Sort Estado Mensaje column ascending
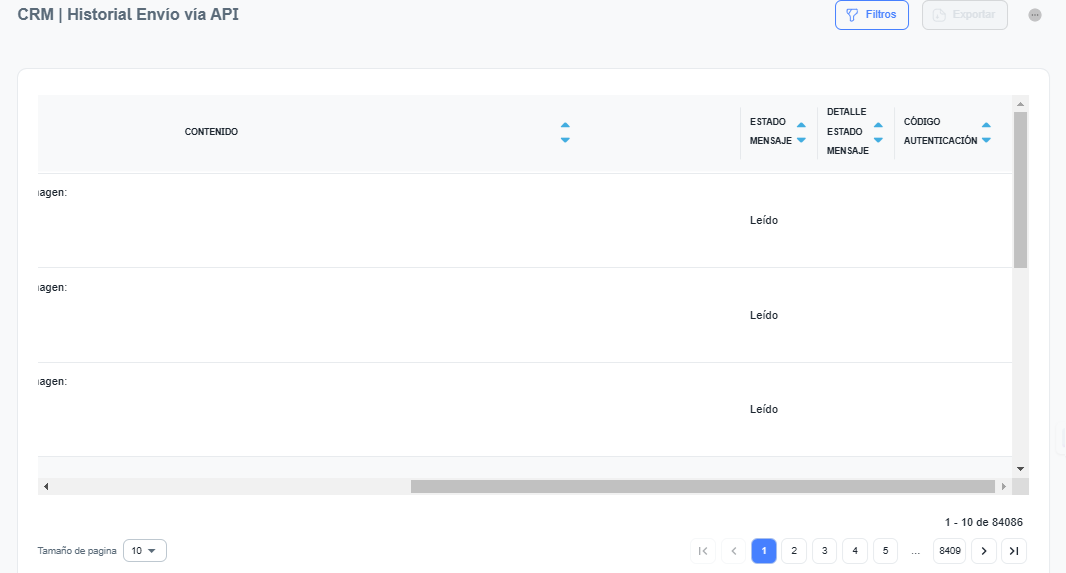1066x573 pixels. [801, 125]
